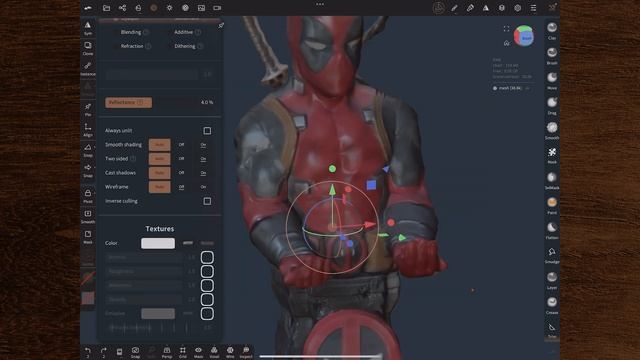640x360 pixels.
Task: Pin the material panel open
Action: (x=221, y=26)
